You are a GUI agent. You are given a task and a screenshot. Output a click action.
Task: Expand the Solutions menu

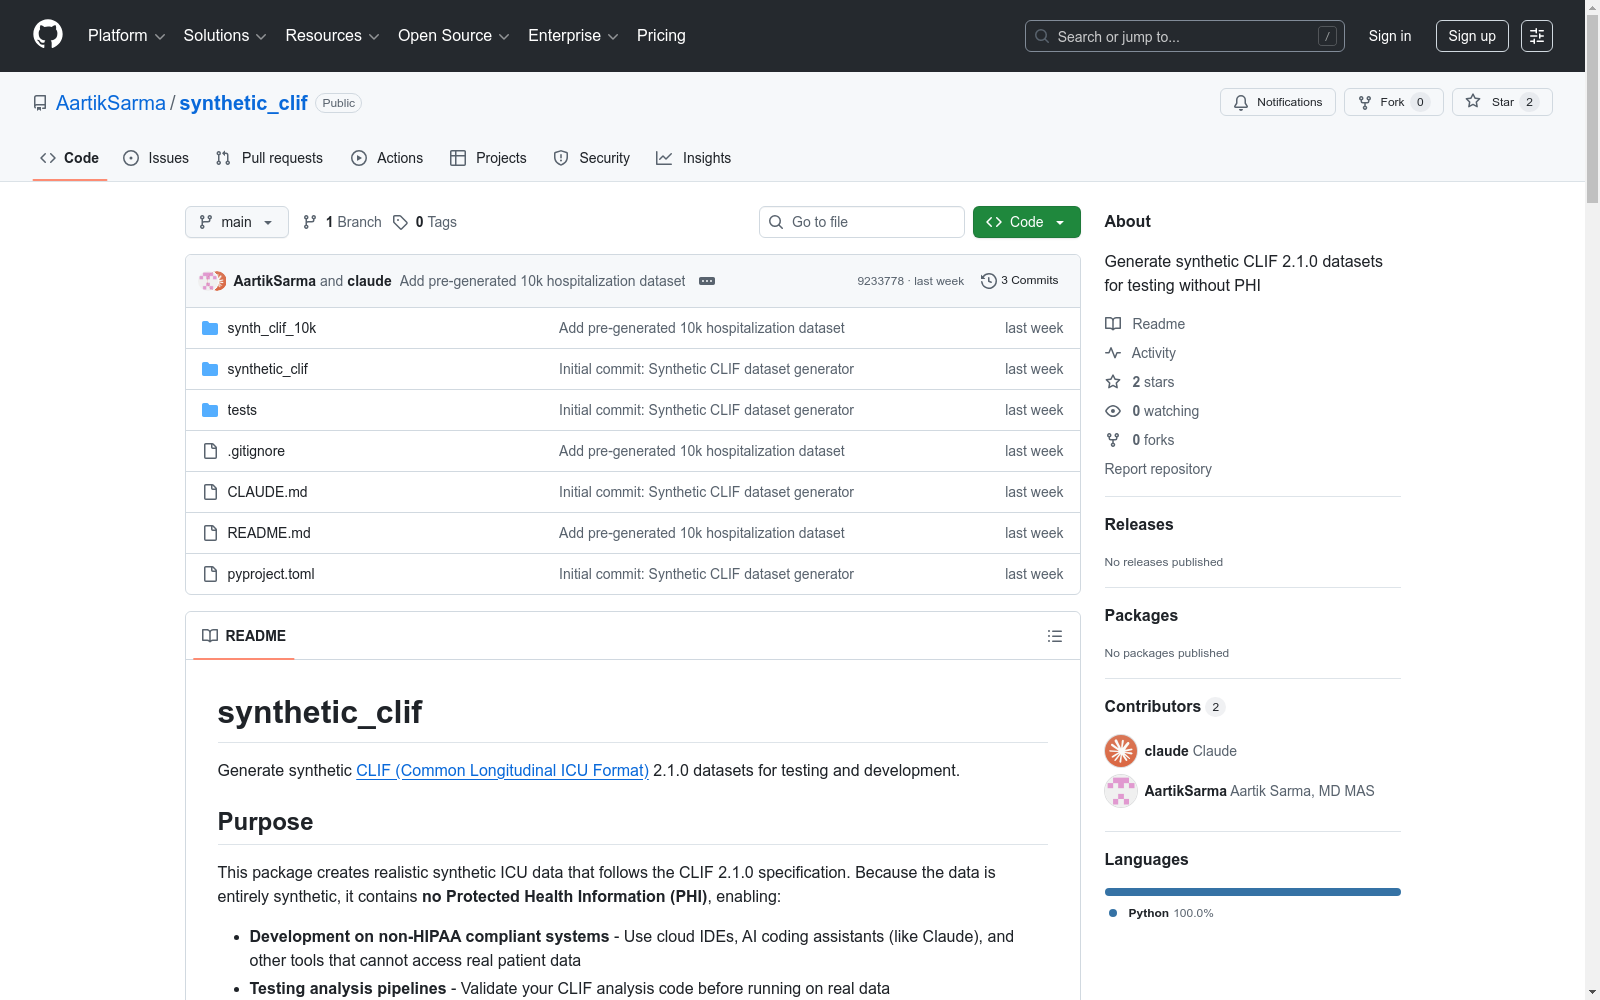point(225,36)
